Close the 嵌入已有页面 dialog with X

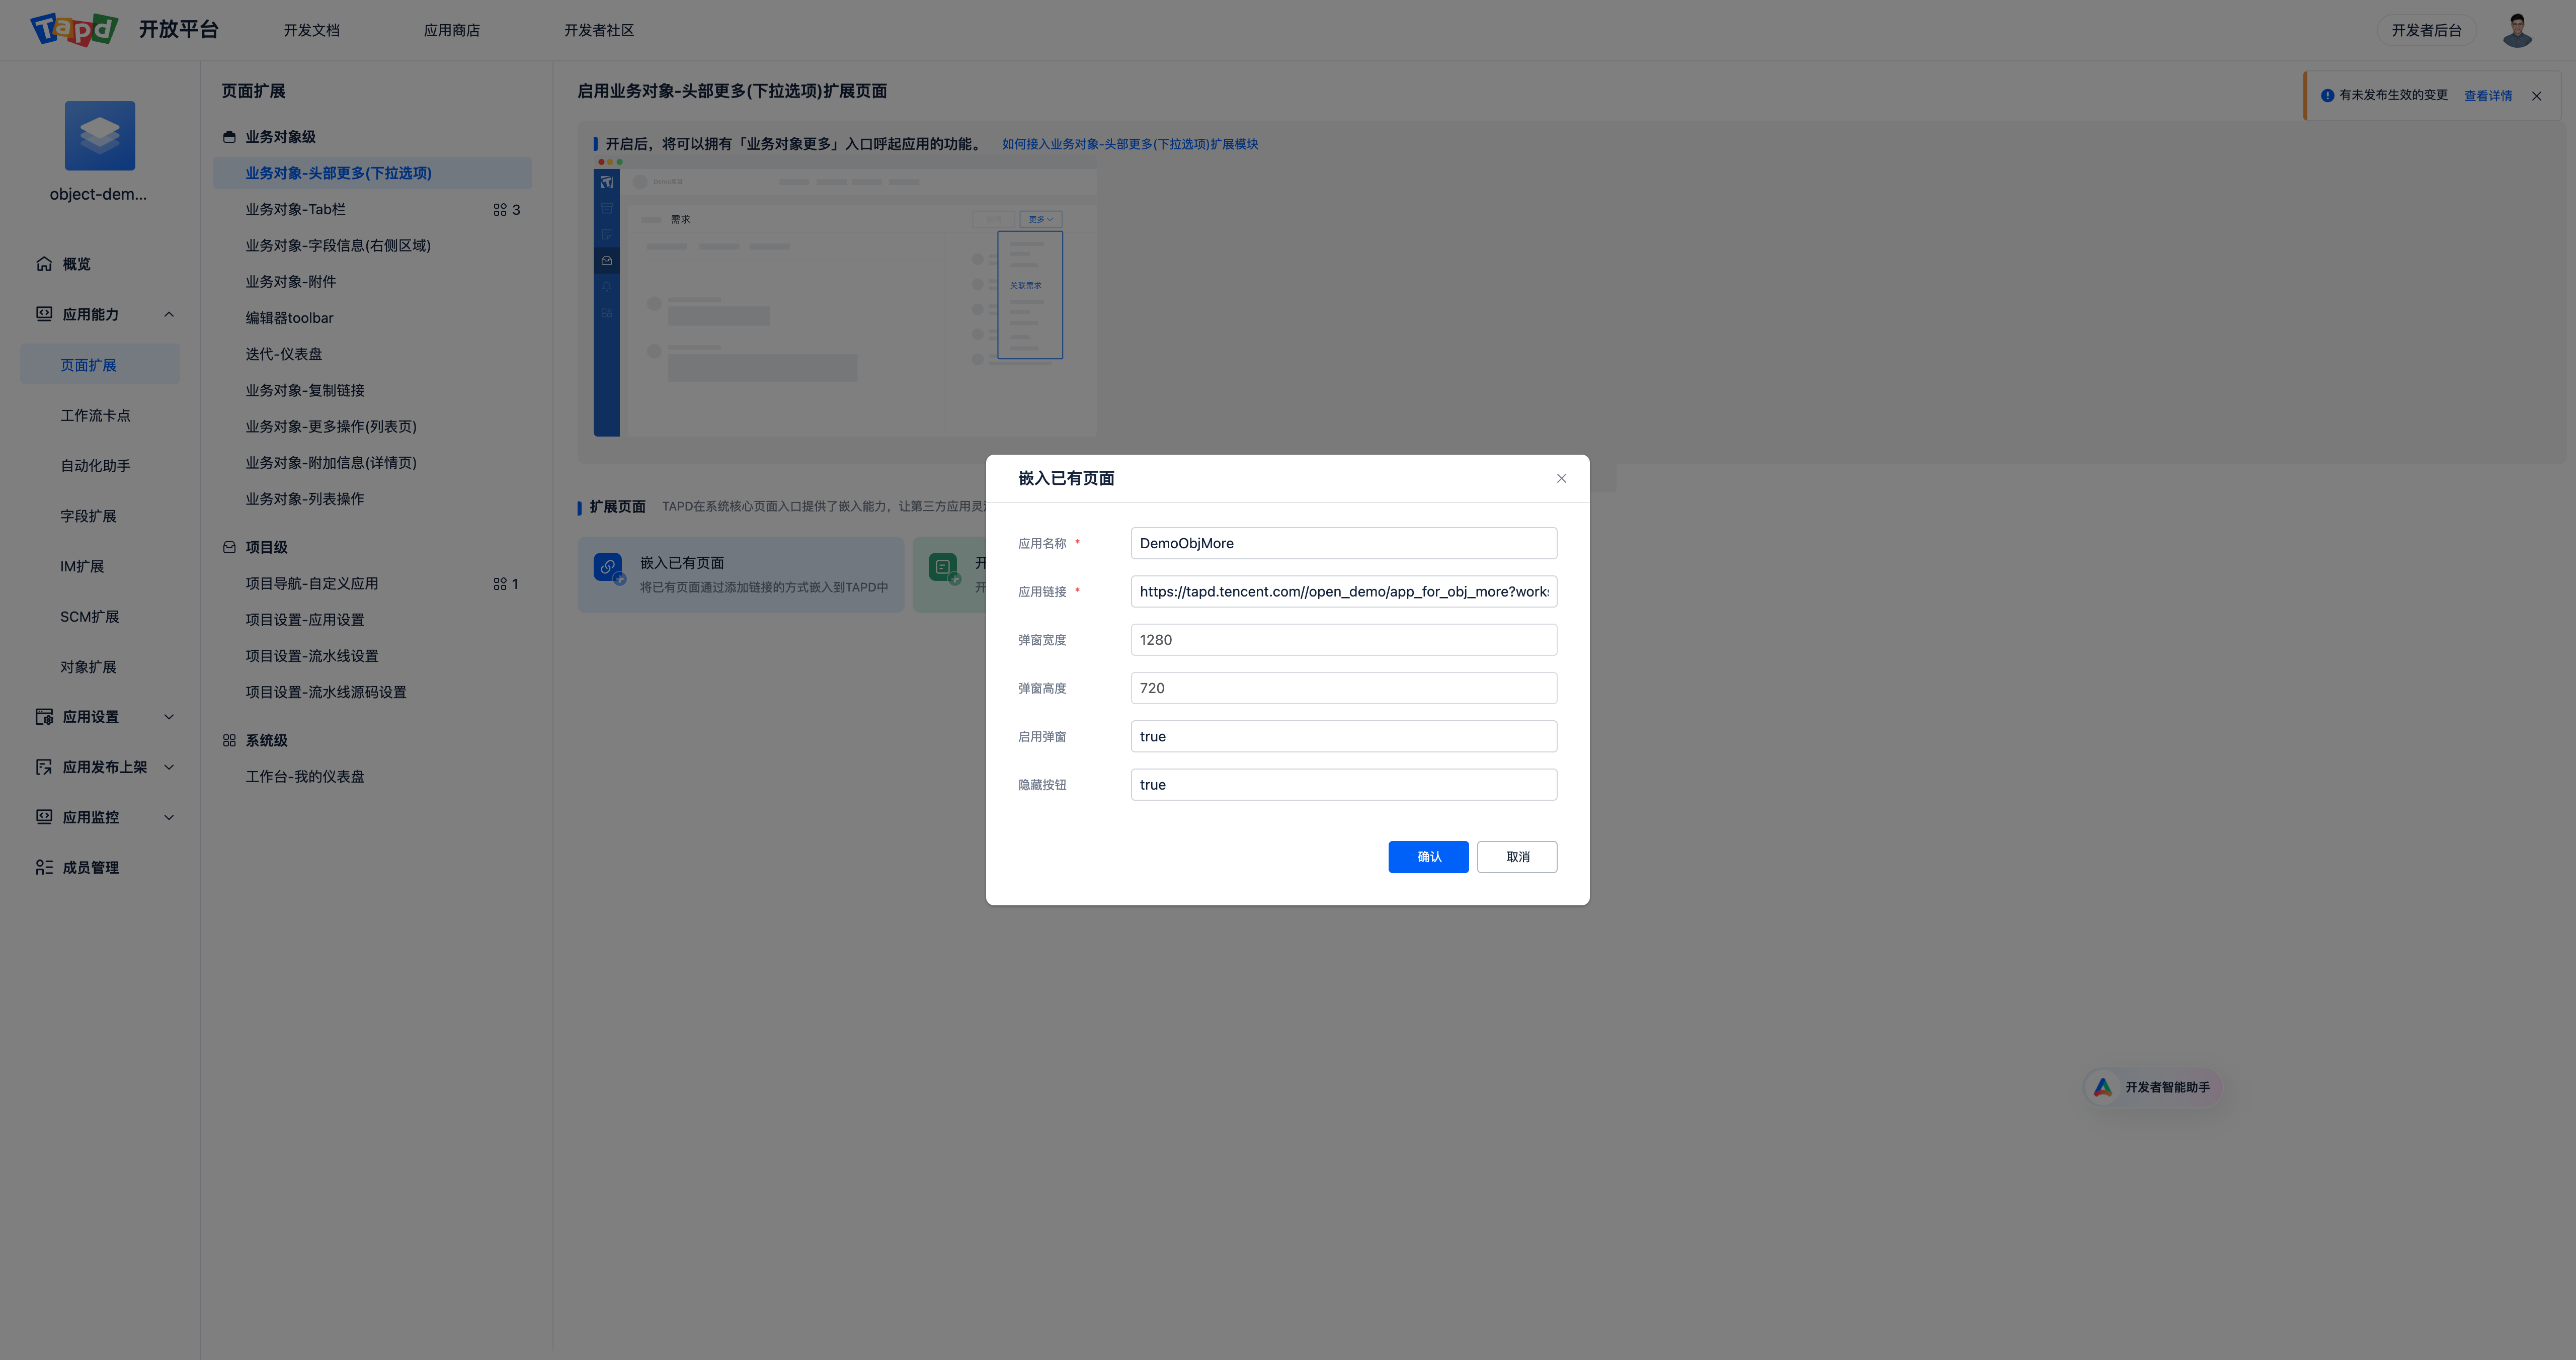tap(1561, 478)
